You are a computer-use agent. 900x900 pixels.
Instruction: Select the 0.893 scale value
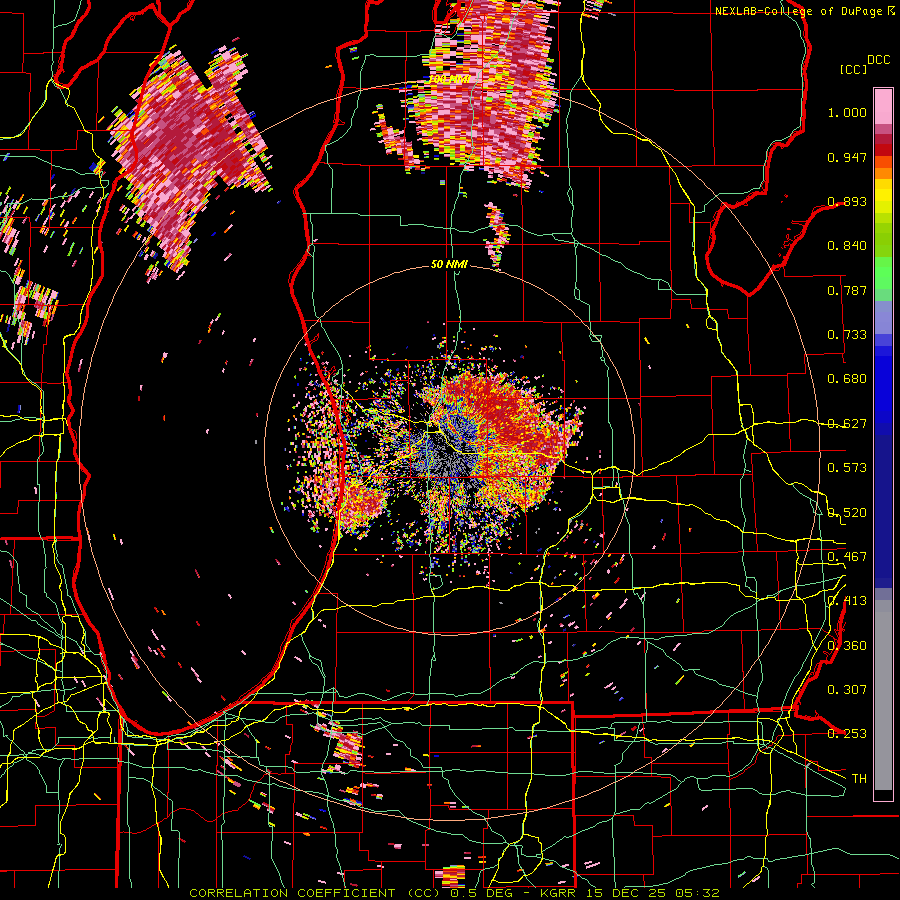tap(847, 201)
